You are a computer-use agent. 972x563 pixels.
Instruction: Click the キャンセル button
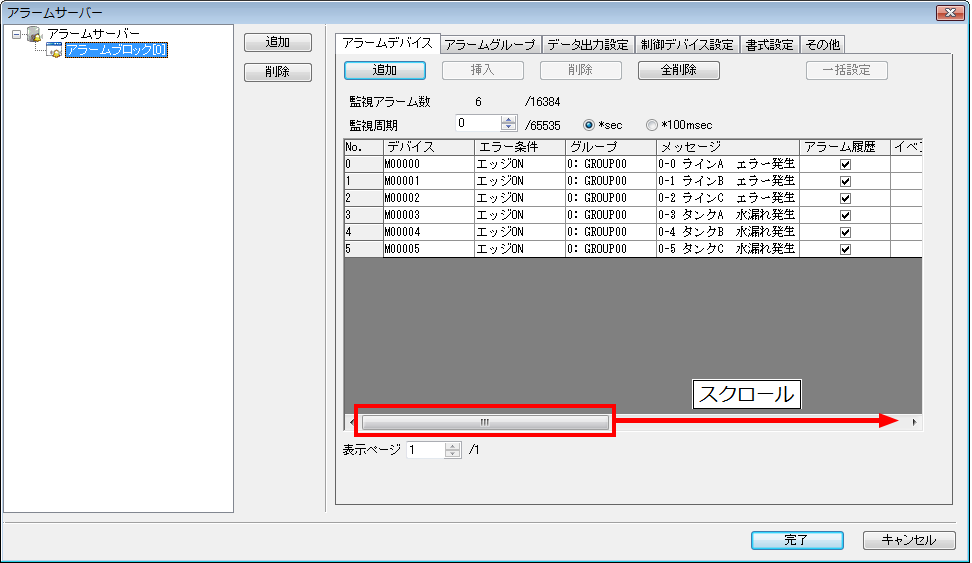[908, 540]
